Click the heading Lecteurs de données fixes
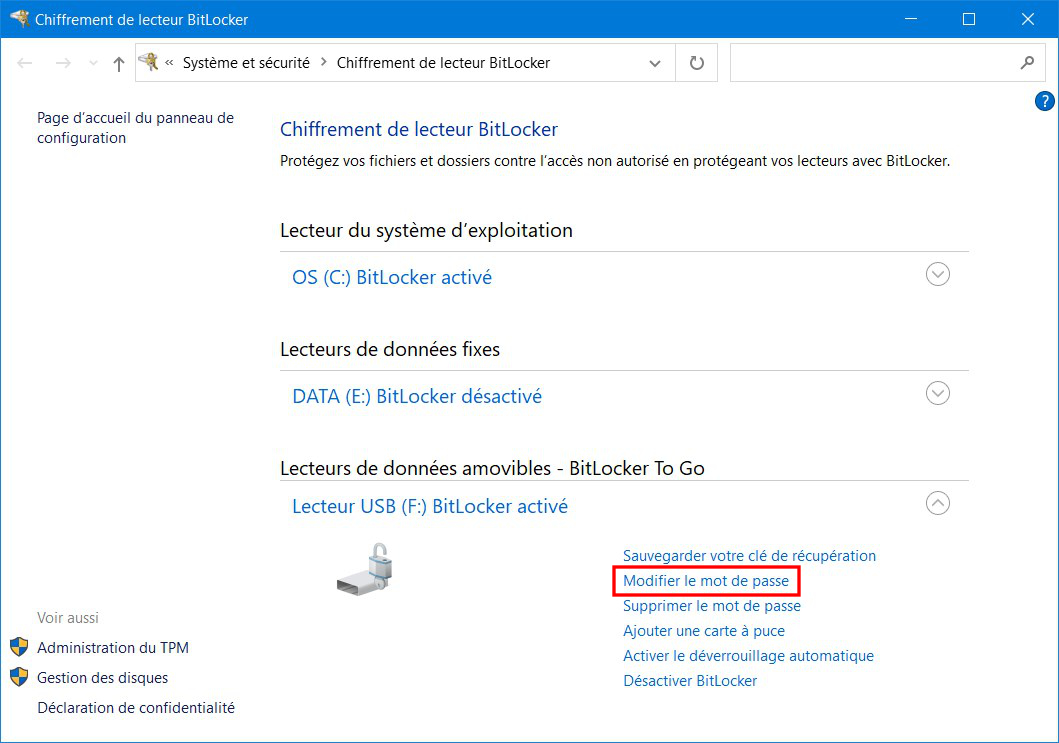1059x743 pixels. point(390,349)
